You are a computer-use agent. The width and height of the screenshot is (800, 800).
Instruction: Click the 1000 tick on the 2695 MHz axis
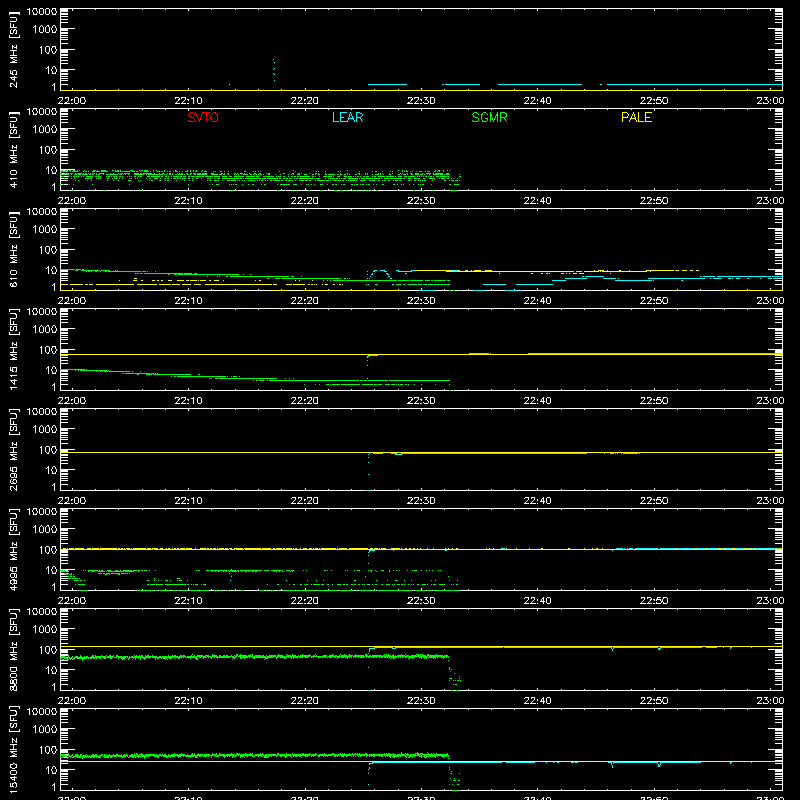tap(45, 430)
